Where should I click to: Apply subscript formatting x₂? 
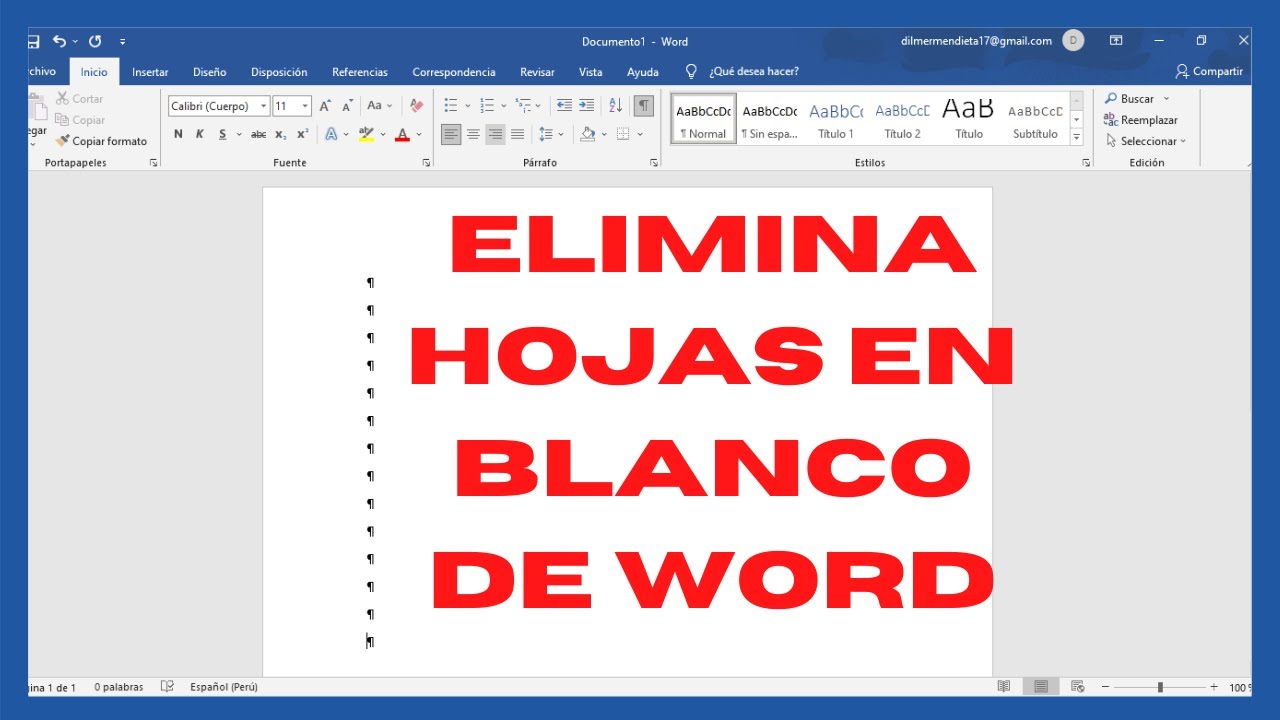click(x=281, y=134)
